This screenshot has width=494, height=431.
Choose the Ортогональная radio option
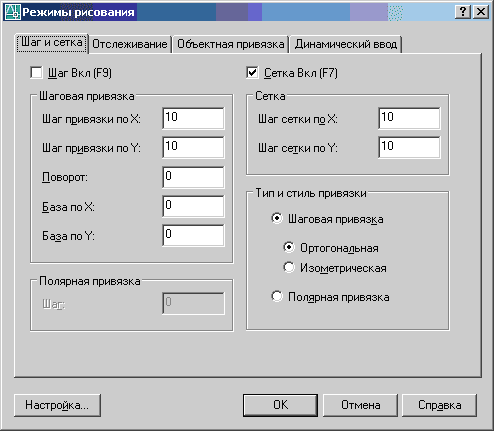[x=289, y=248]
